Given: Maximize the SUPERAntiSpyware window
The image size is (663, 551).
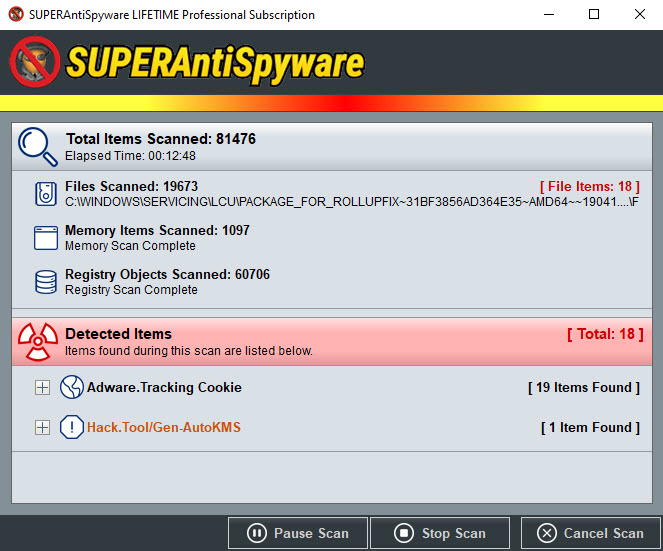Looking at the screenshot, I should [x=594, y=14].
